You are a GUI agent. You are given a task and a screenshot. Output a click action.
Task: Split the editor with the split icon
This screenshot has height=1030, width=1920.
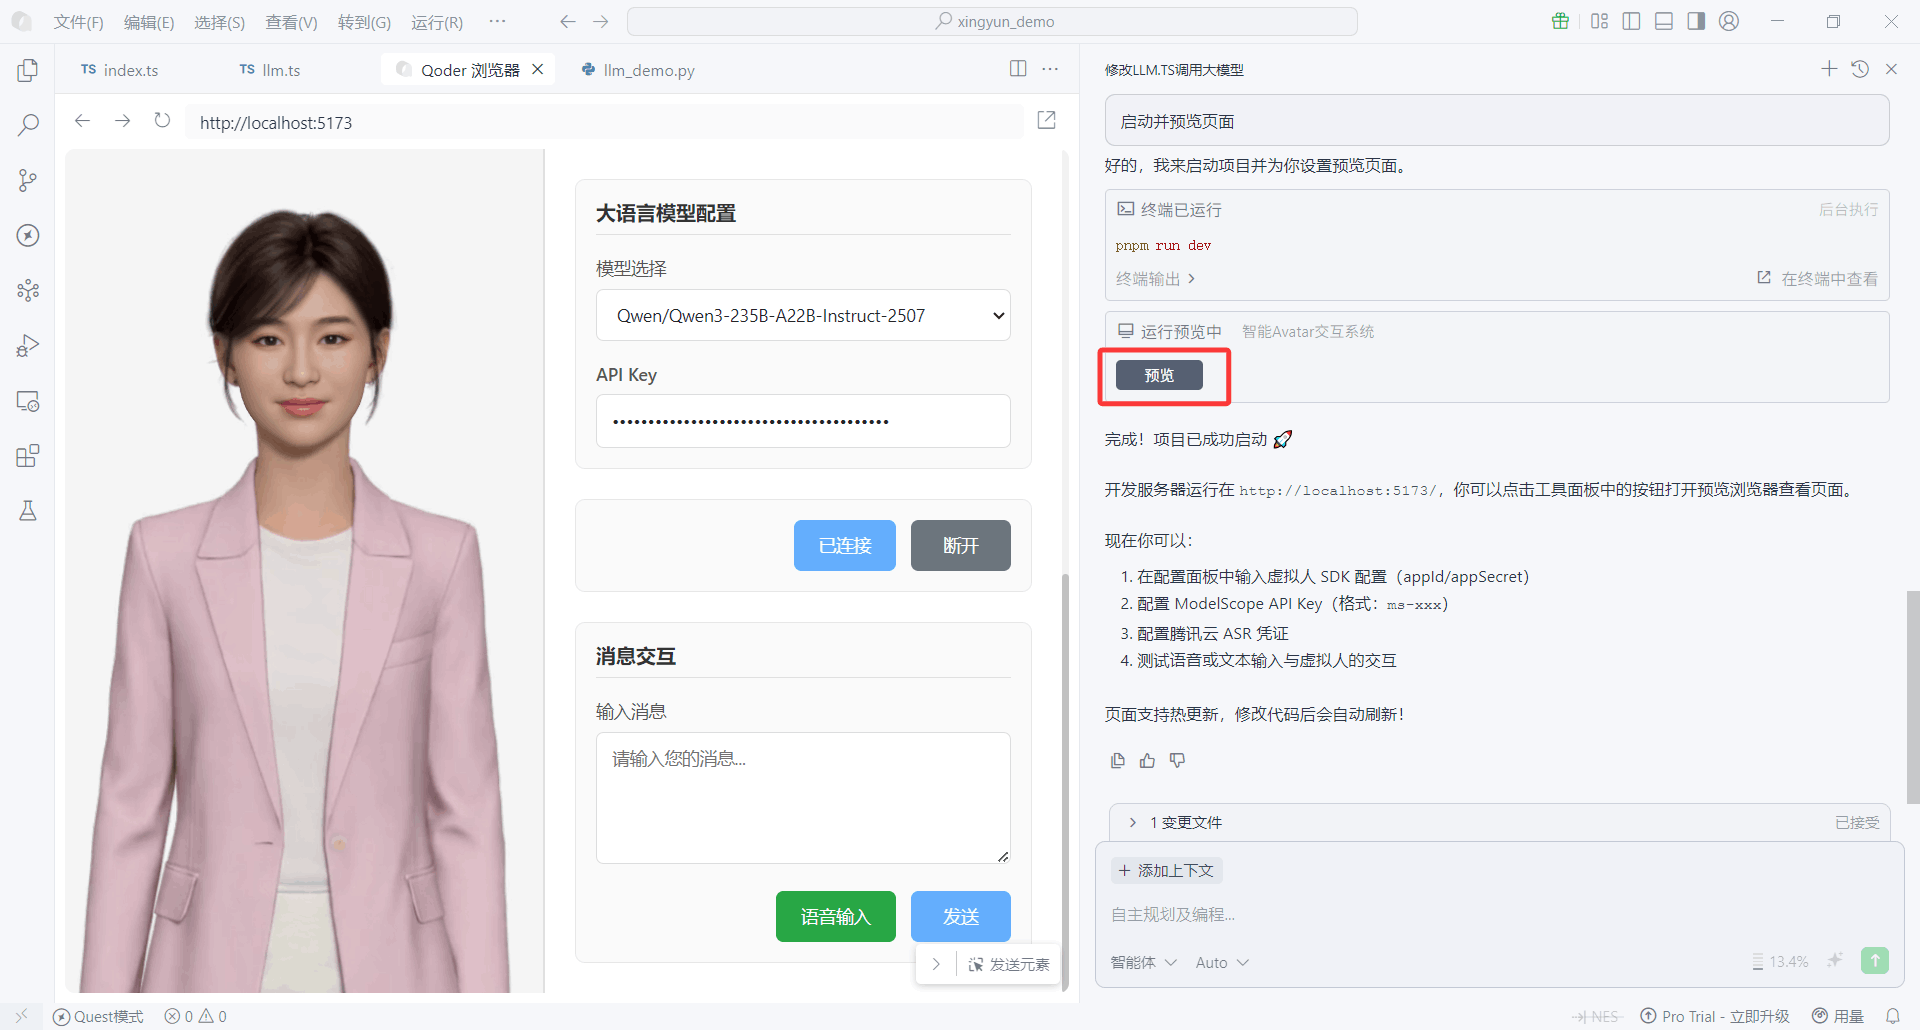tap(1018, 68)
